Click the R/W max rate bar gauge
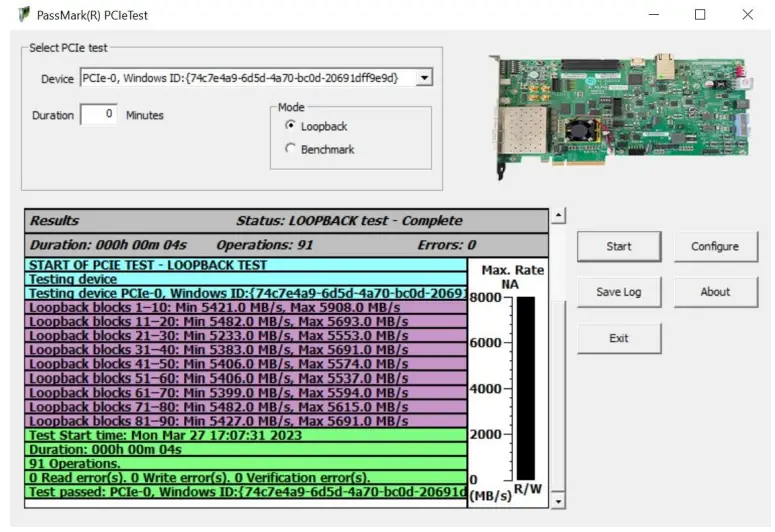 click(x=526, y=388)
